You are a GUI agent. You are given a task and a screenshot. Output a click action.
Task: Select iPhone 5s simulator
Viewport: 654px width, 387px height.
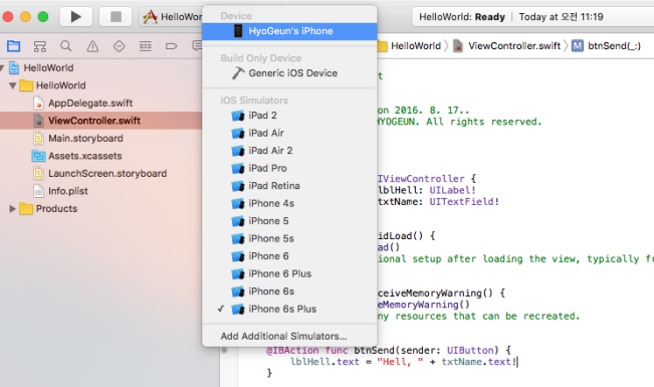click(x=290, y=239)
